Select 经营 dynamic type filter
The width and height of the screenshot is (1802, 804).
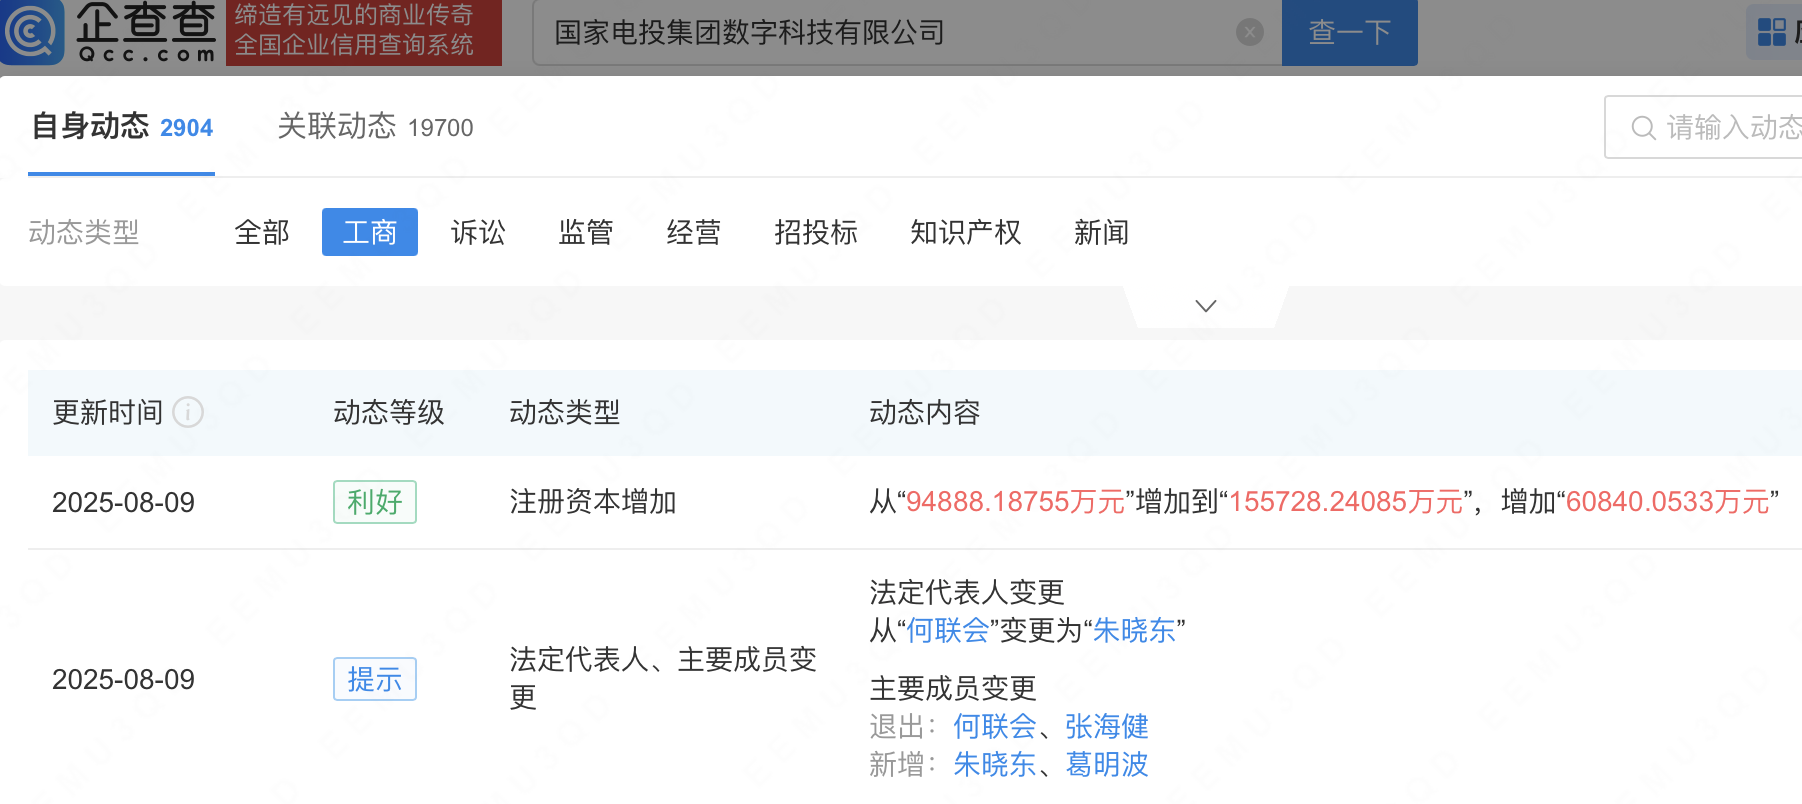[x=694, y=232]
